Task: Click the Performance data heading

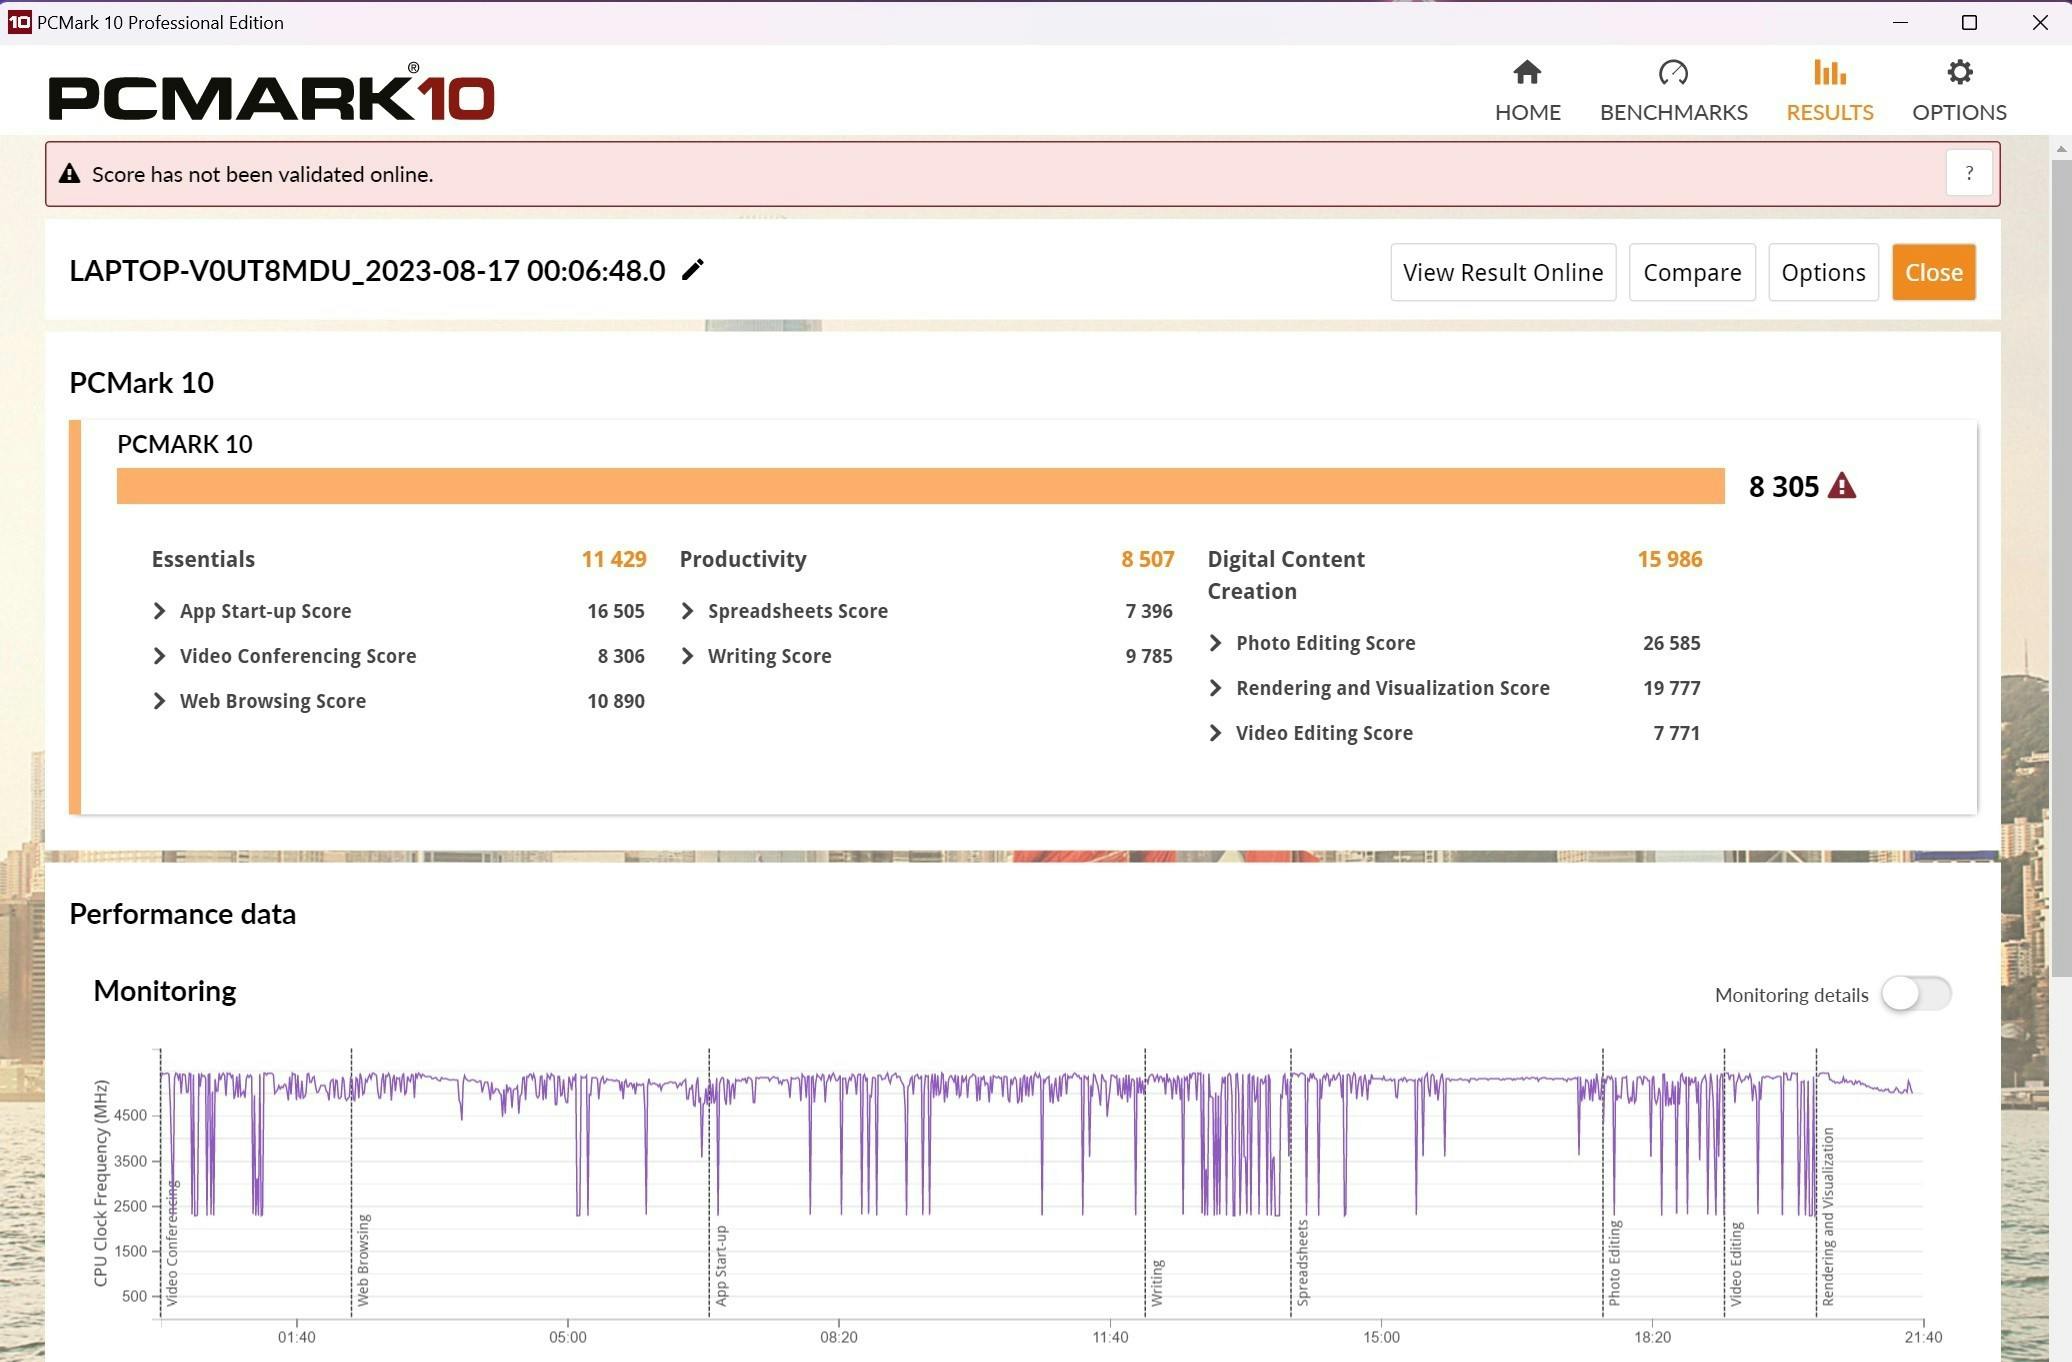Action: 182,914
